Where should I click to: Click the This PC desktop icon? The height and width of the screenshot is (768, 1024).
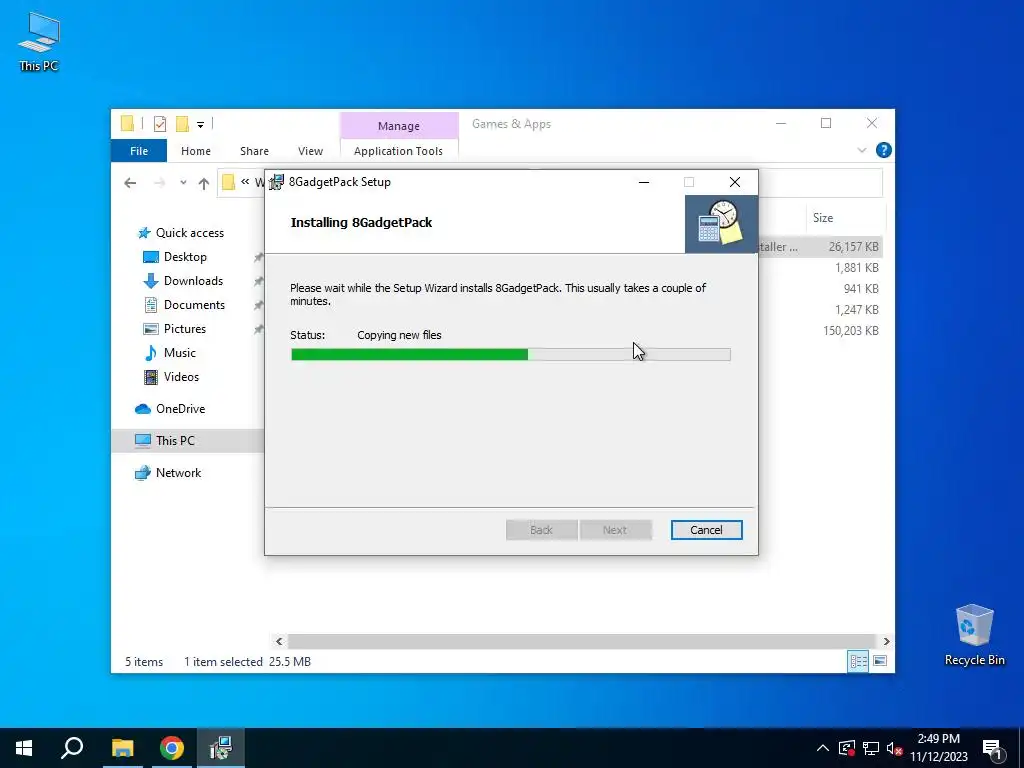click(39, 42)
